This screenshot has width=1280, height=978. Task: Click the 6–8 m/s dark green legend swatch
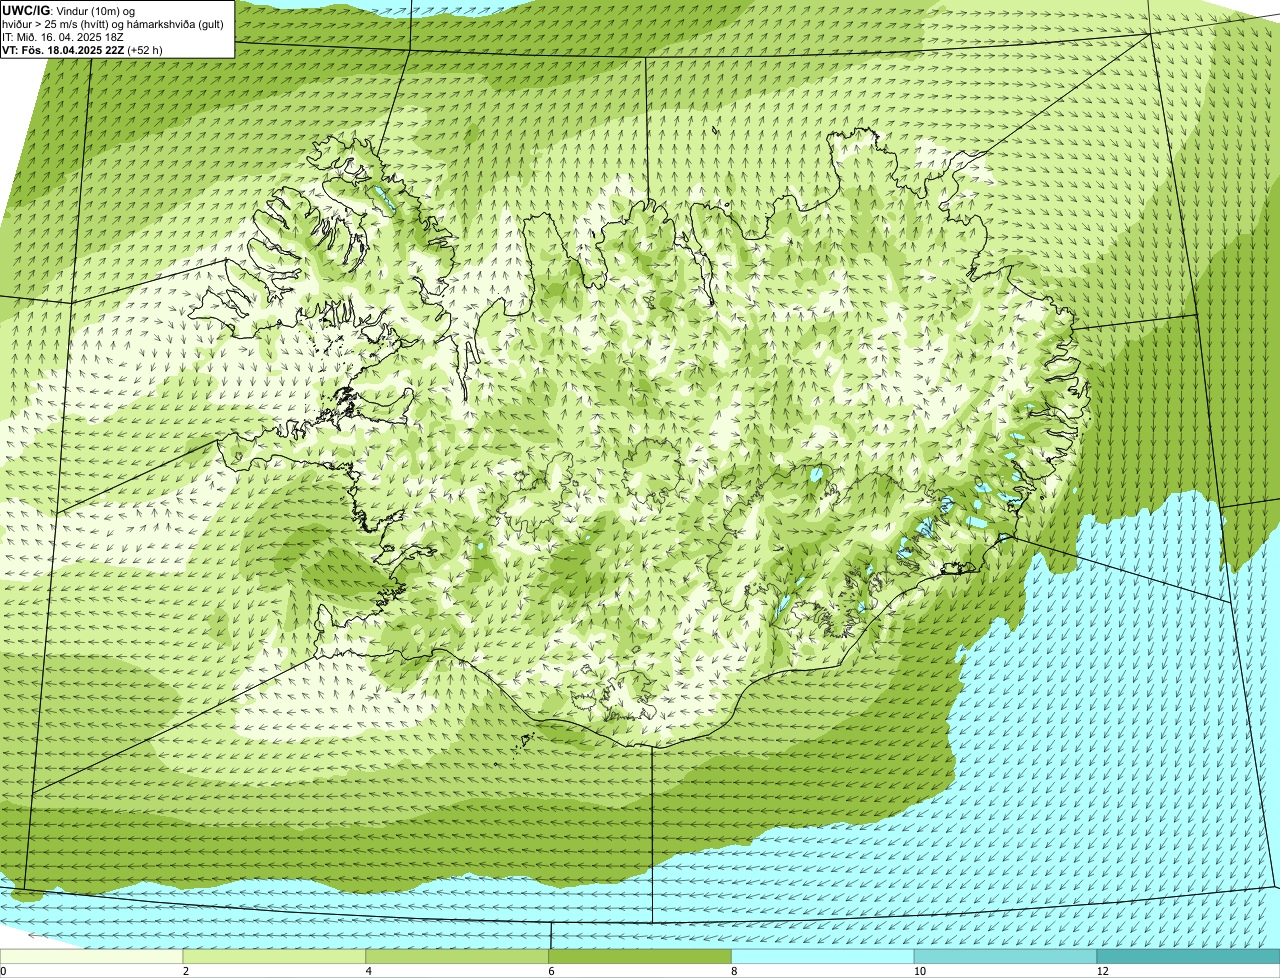coord(641,956)
